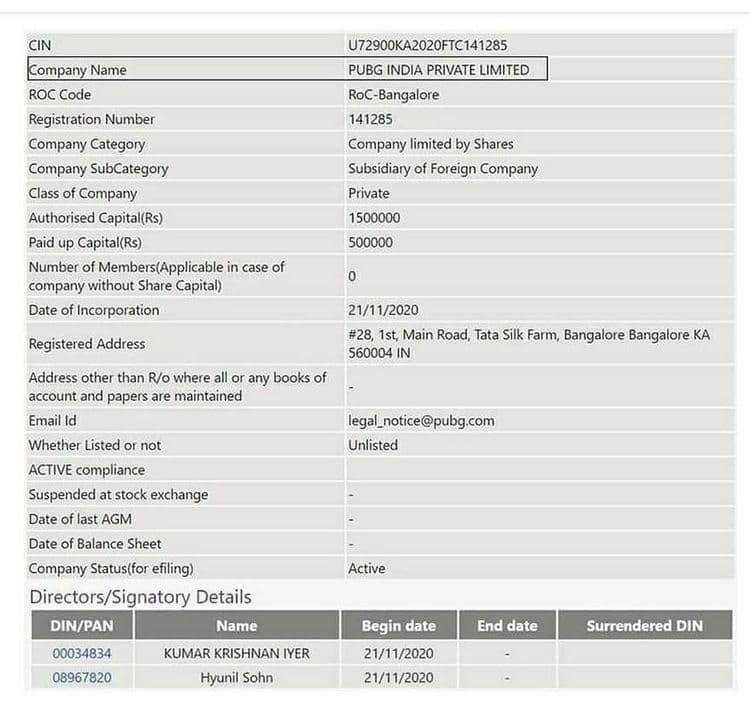Image resolution: width=750 pixels, height=703 pixels.
Task: Click 'Subsidiary of Foreign Company' value
Action: [x=443, y=169]
